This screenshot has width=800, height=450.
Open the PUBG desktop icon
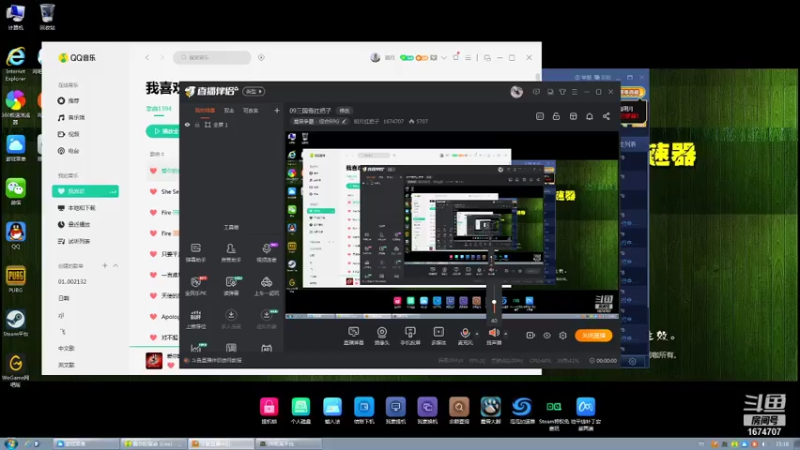pyautogui.click(x=15, y=280)
